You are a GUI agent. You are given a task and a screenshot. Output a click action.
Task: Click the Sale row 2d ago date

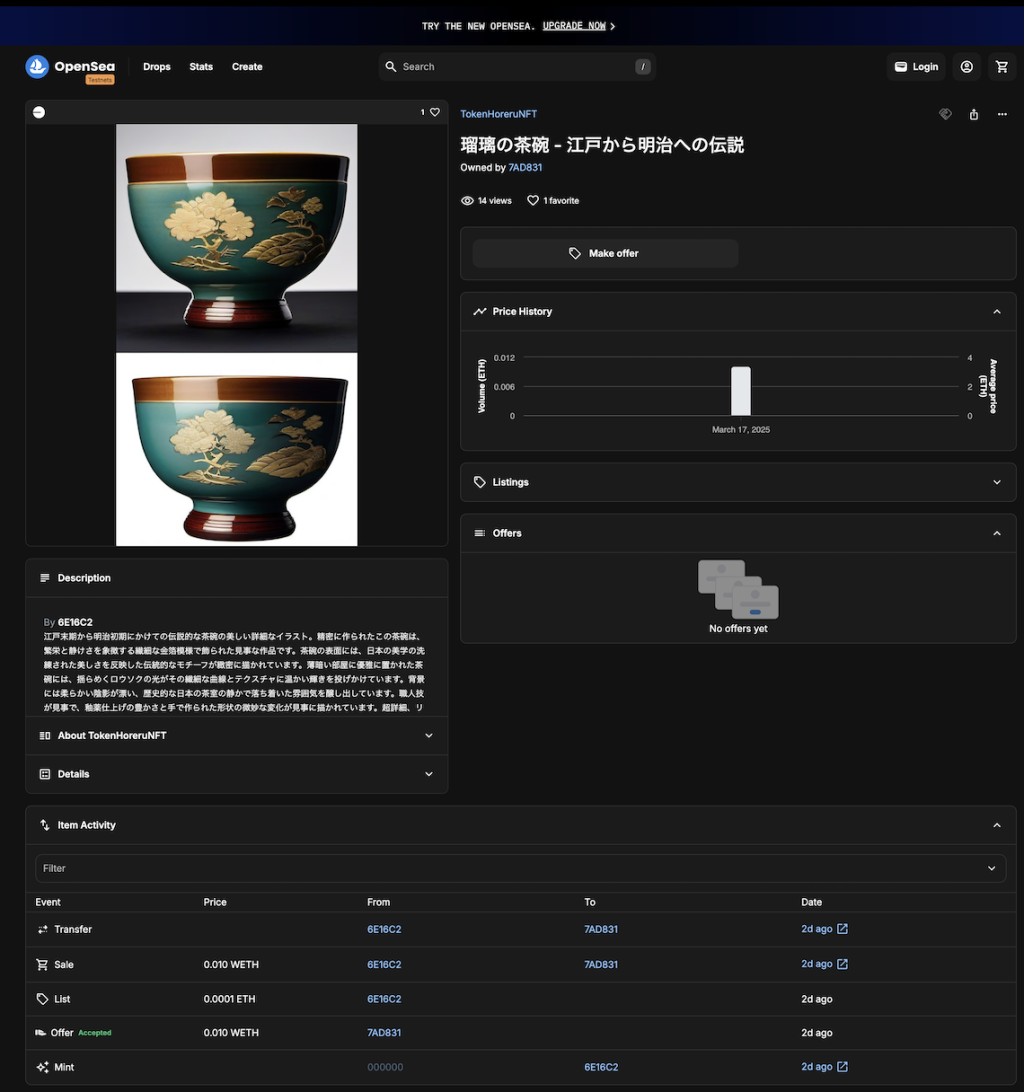click(816, 964)
